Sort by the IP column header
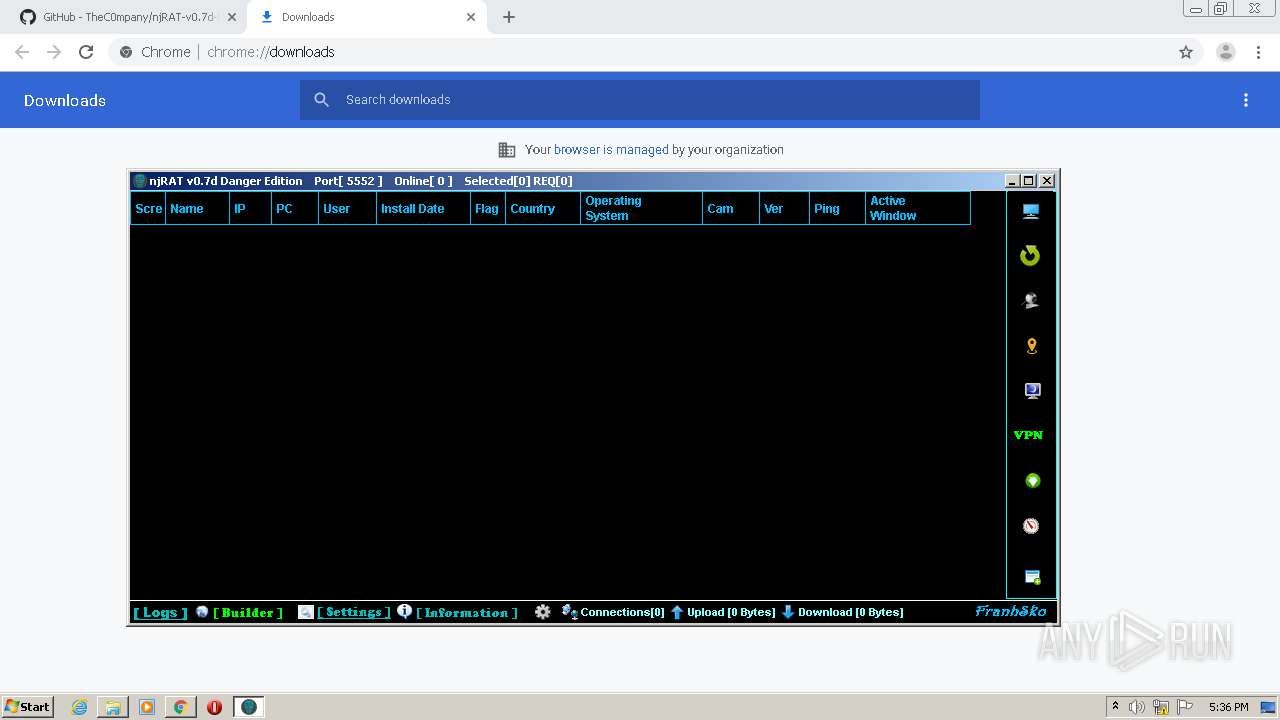 click(250, 208)
